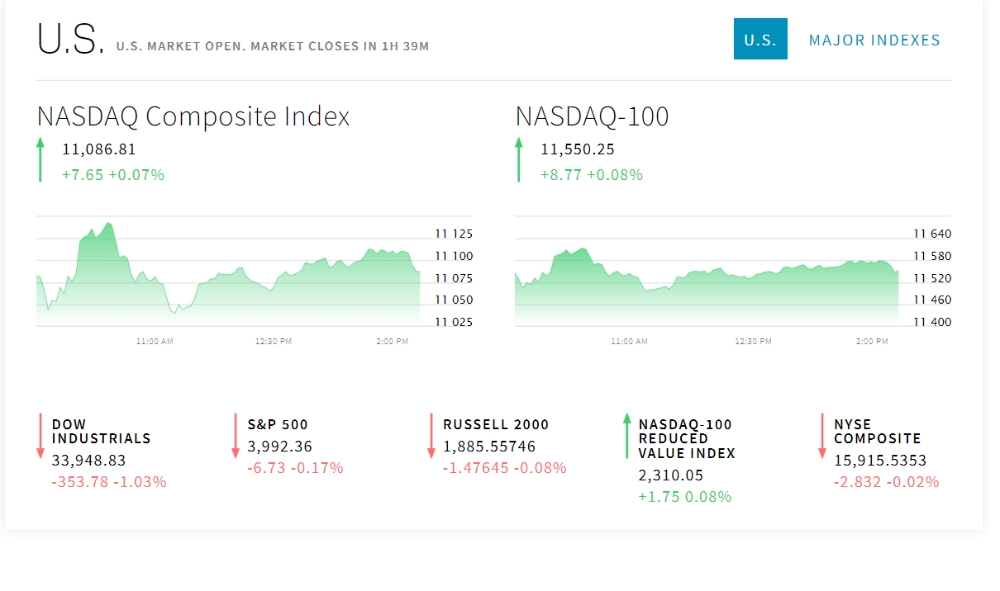Image resolution: width=1000 pixels, height=591 pixels.
Task: Open NASDAQ-100 Reduced Value Index details
Action: click(687, 439)
